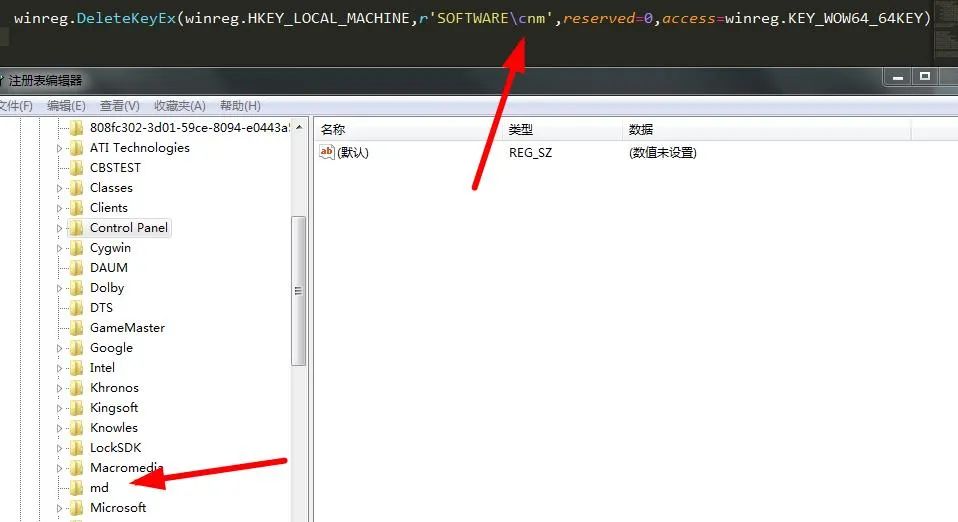This screenshot has height=522, width=958.
Task: Click the Cygwin folder icon
Action: pyautogui.click(x=76, y=248)
